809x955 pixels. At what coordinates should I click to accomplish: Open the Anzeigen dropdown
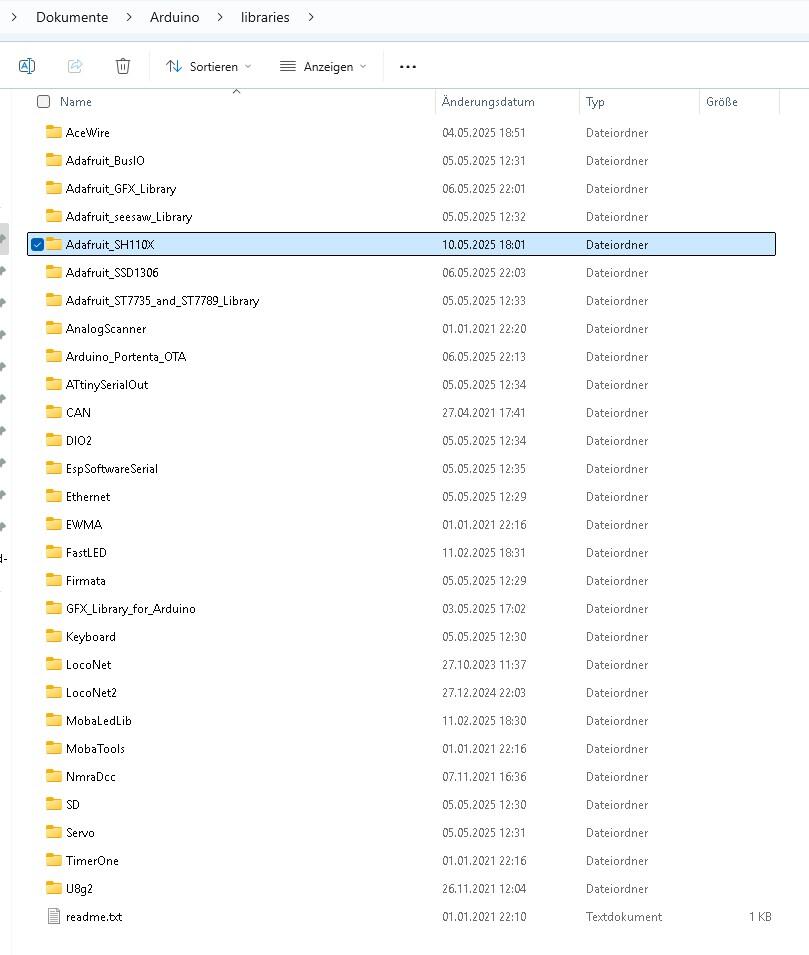(x=323, y=66)
